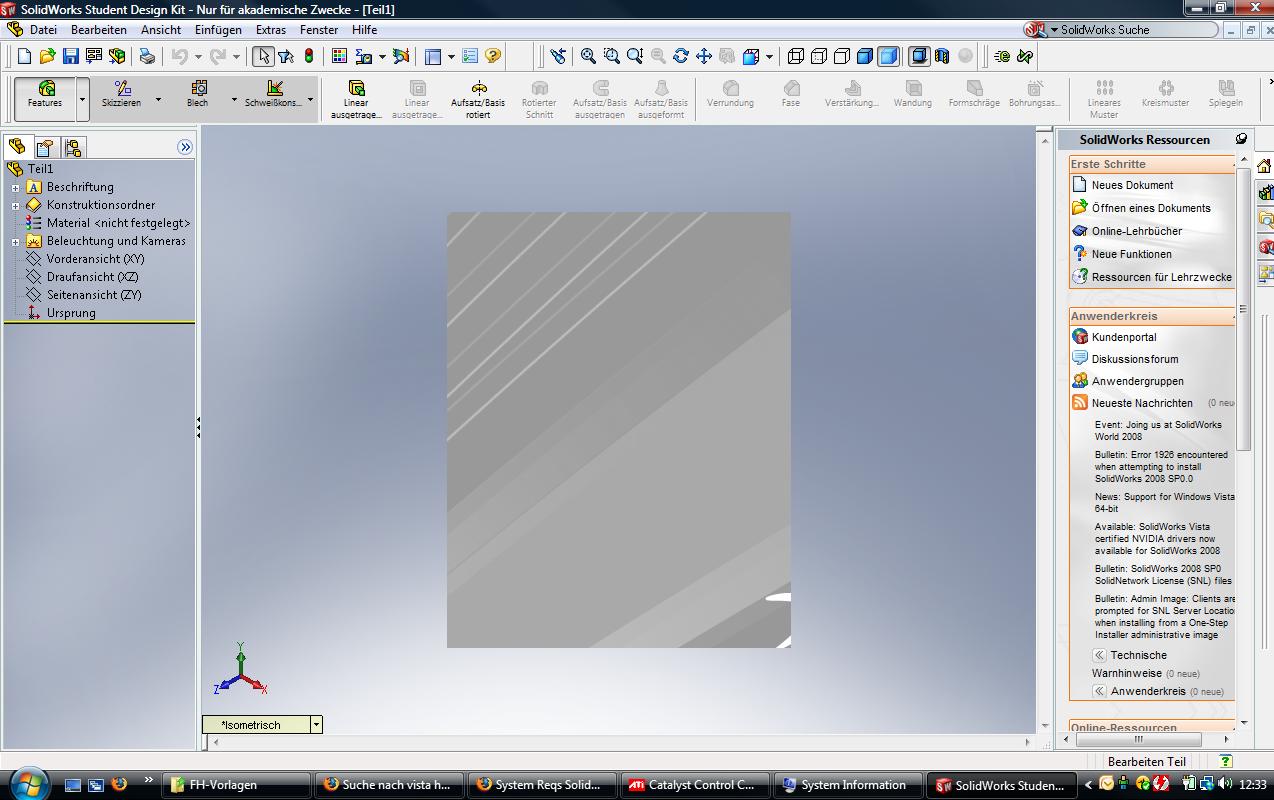Open the view orientation cube dropdown

click(769, 57)
